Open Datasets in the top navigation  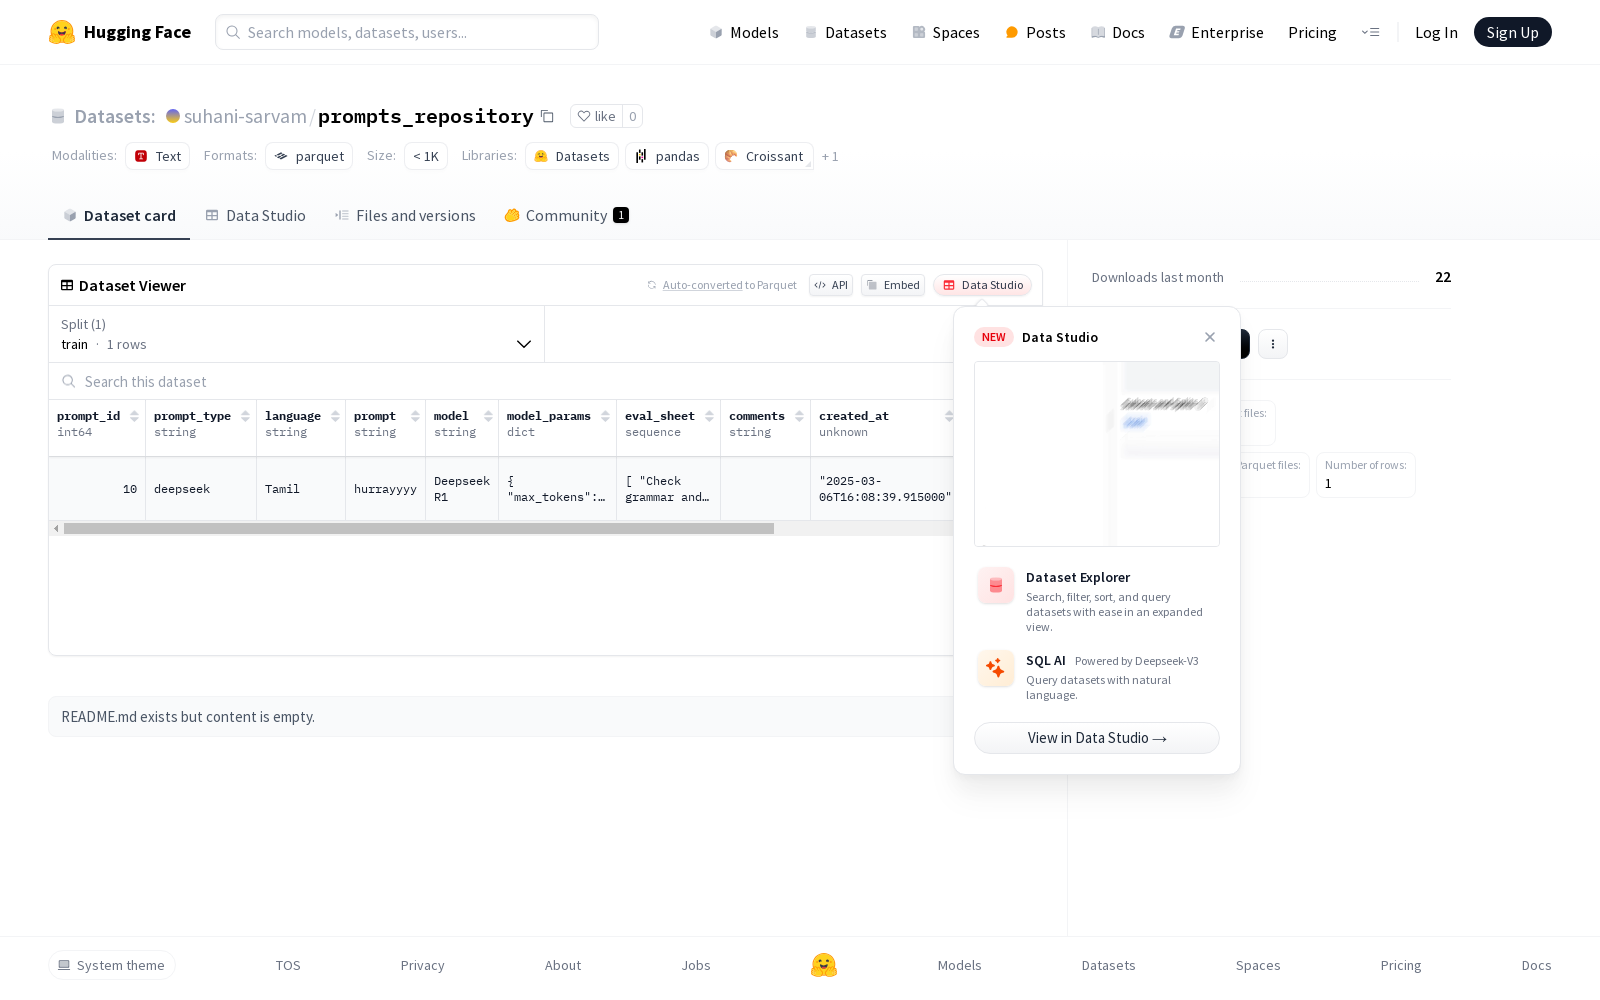[x=845, y=32]
